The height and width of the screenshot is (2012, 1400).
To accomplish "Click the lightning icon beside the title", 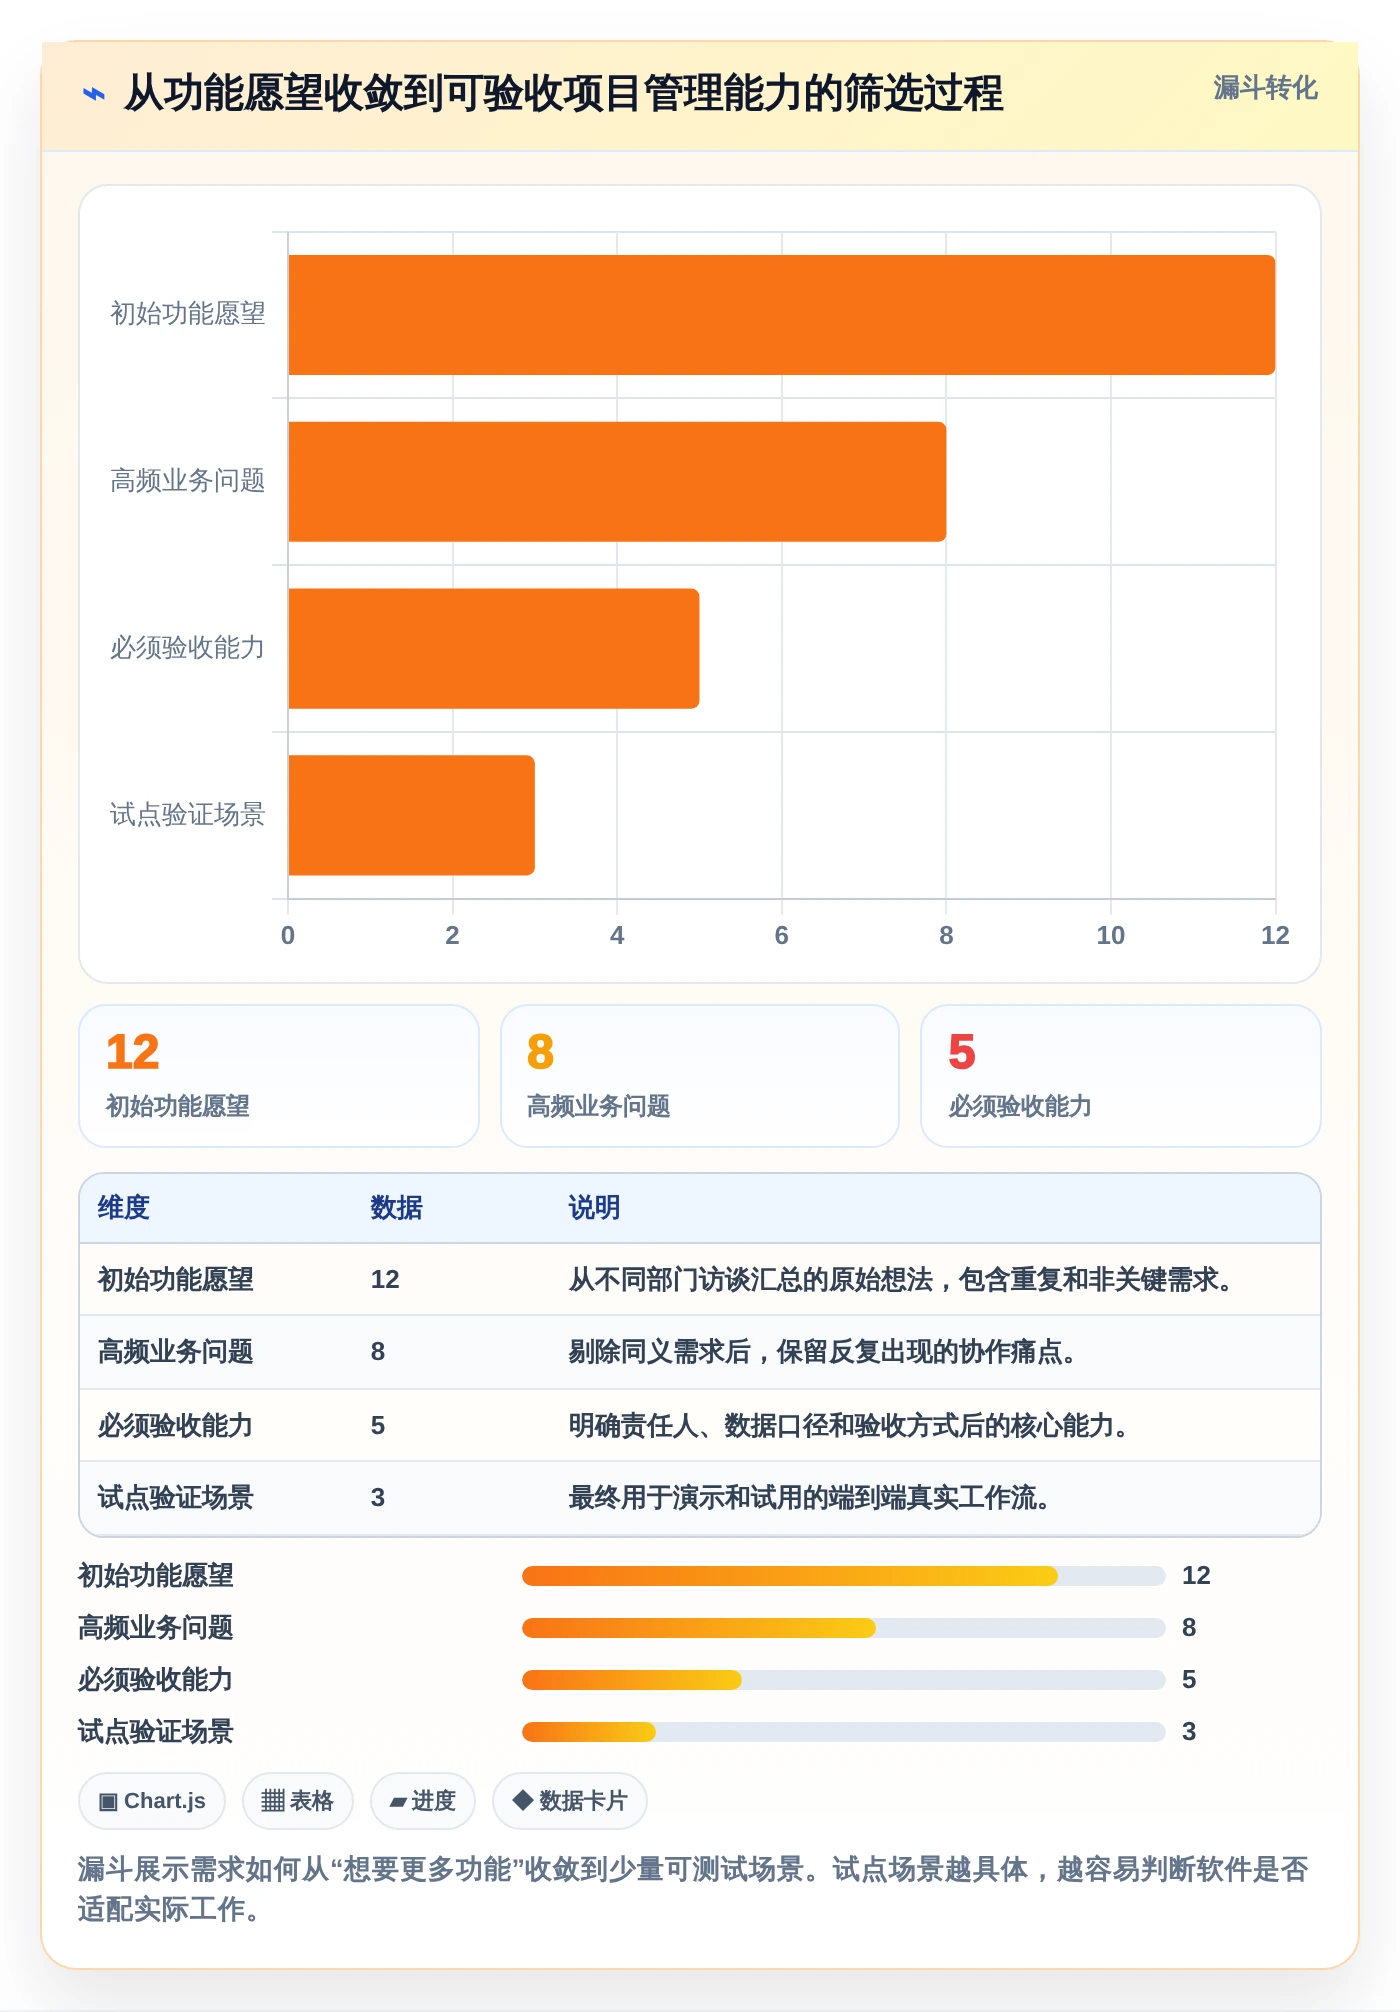I will (93, 94).
